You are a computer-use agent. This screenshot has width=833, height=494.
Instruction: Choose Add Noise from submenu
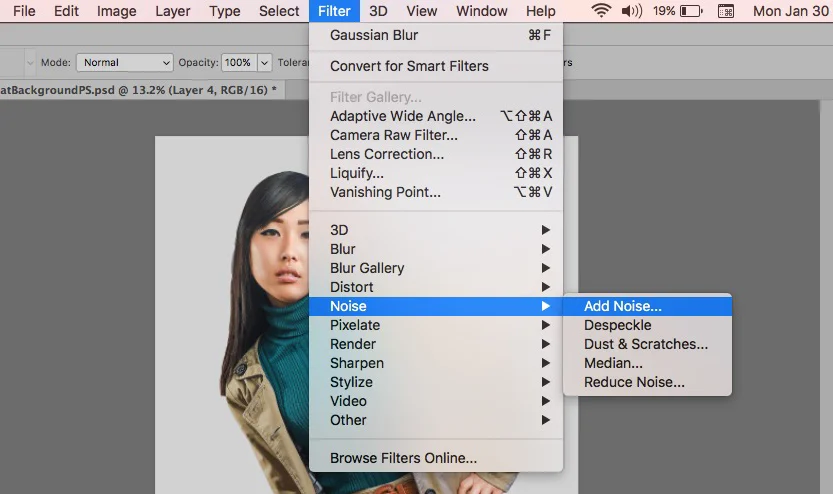pyautogui.click(x=647, y=306)
